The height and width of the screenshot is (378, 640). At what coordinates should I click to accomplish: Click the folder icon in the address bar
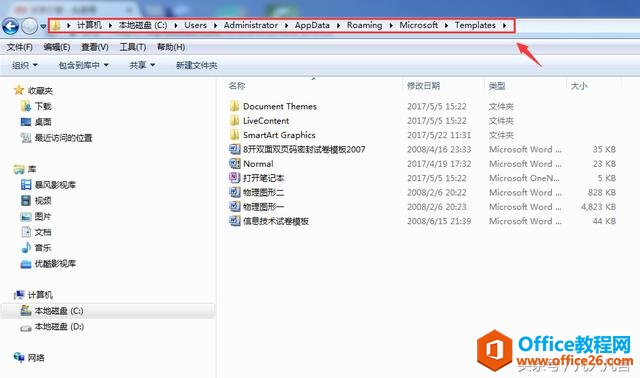coord(56,26)
